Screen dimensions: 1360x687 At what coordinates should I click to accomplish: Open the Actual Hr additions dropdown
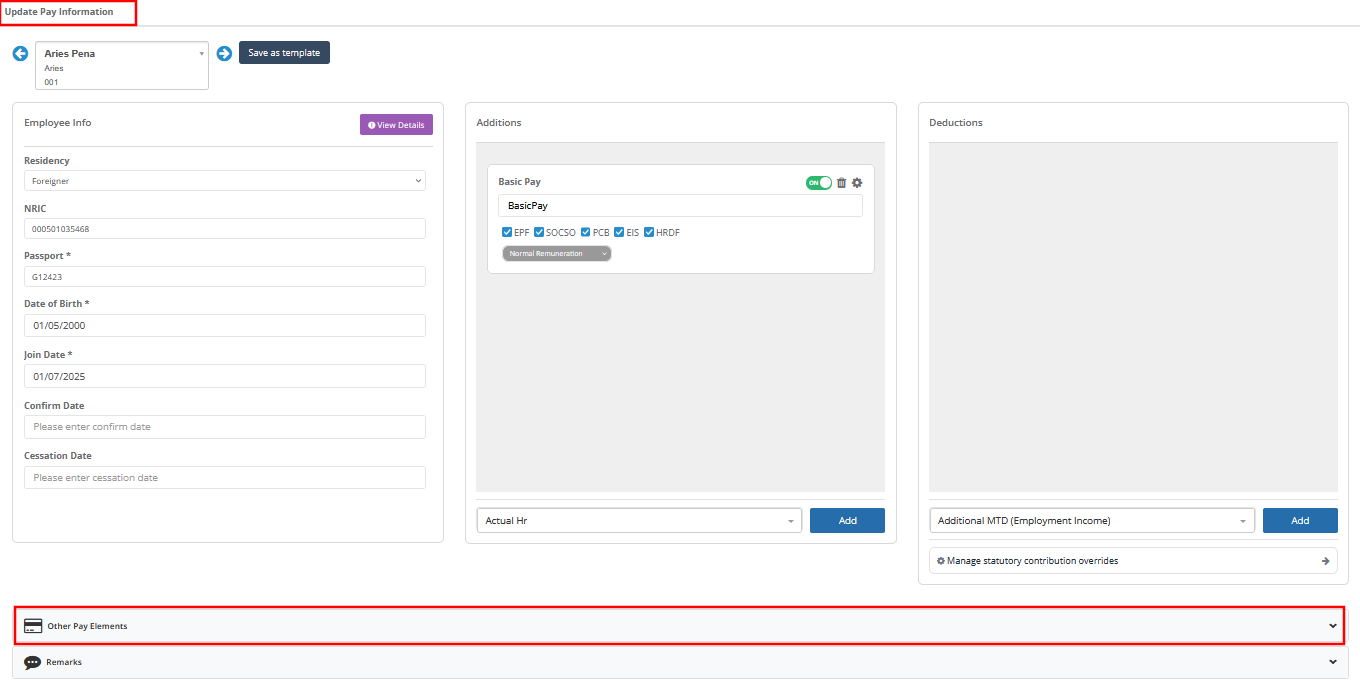[x=639, y=521]
